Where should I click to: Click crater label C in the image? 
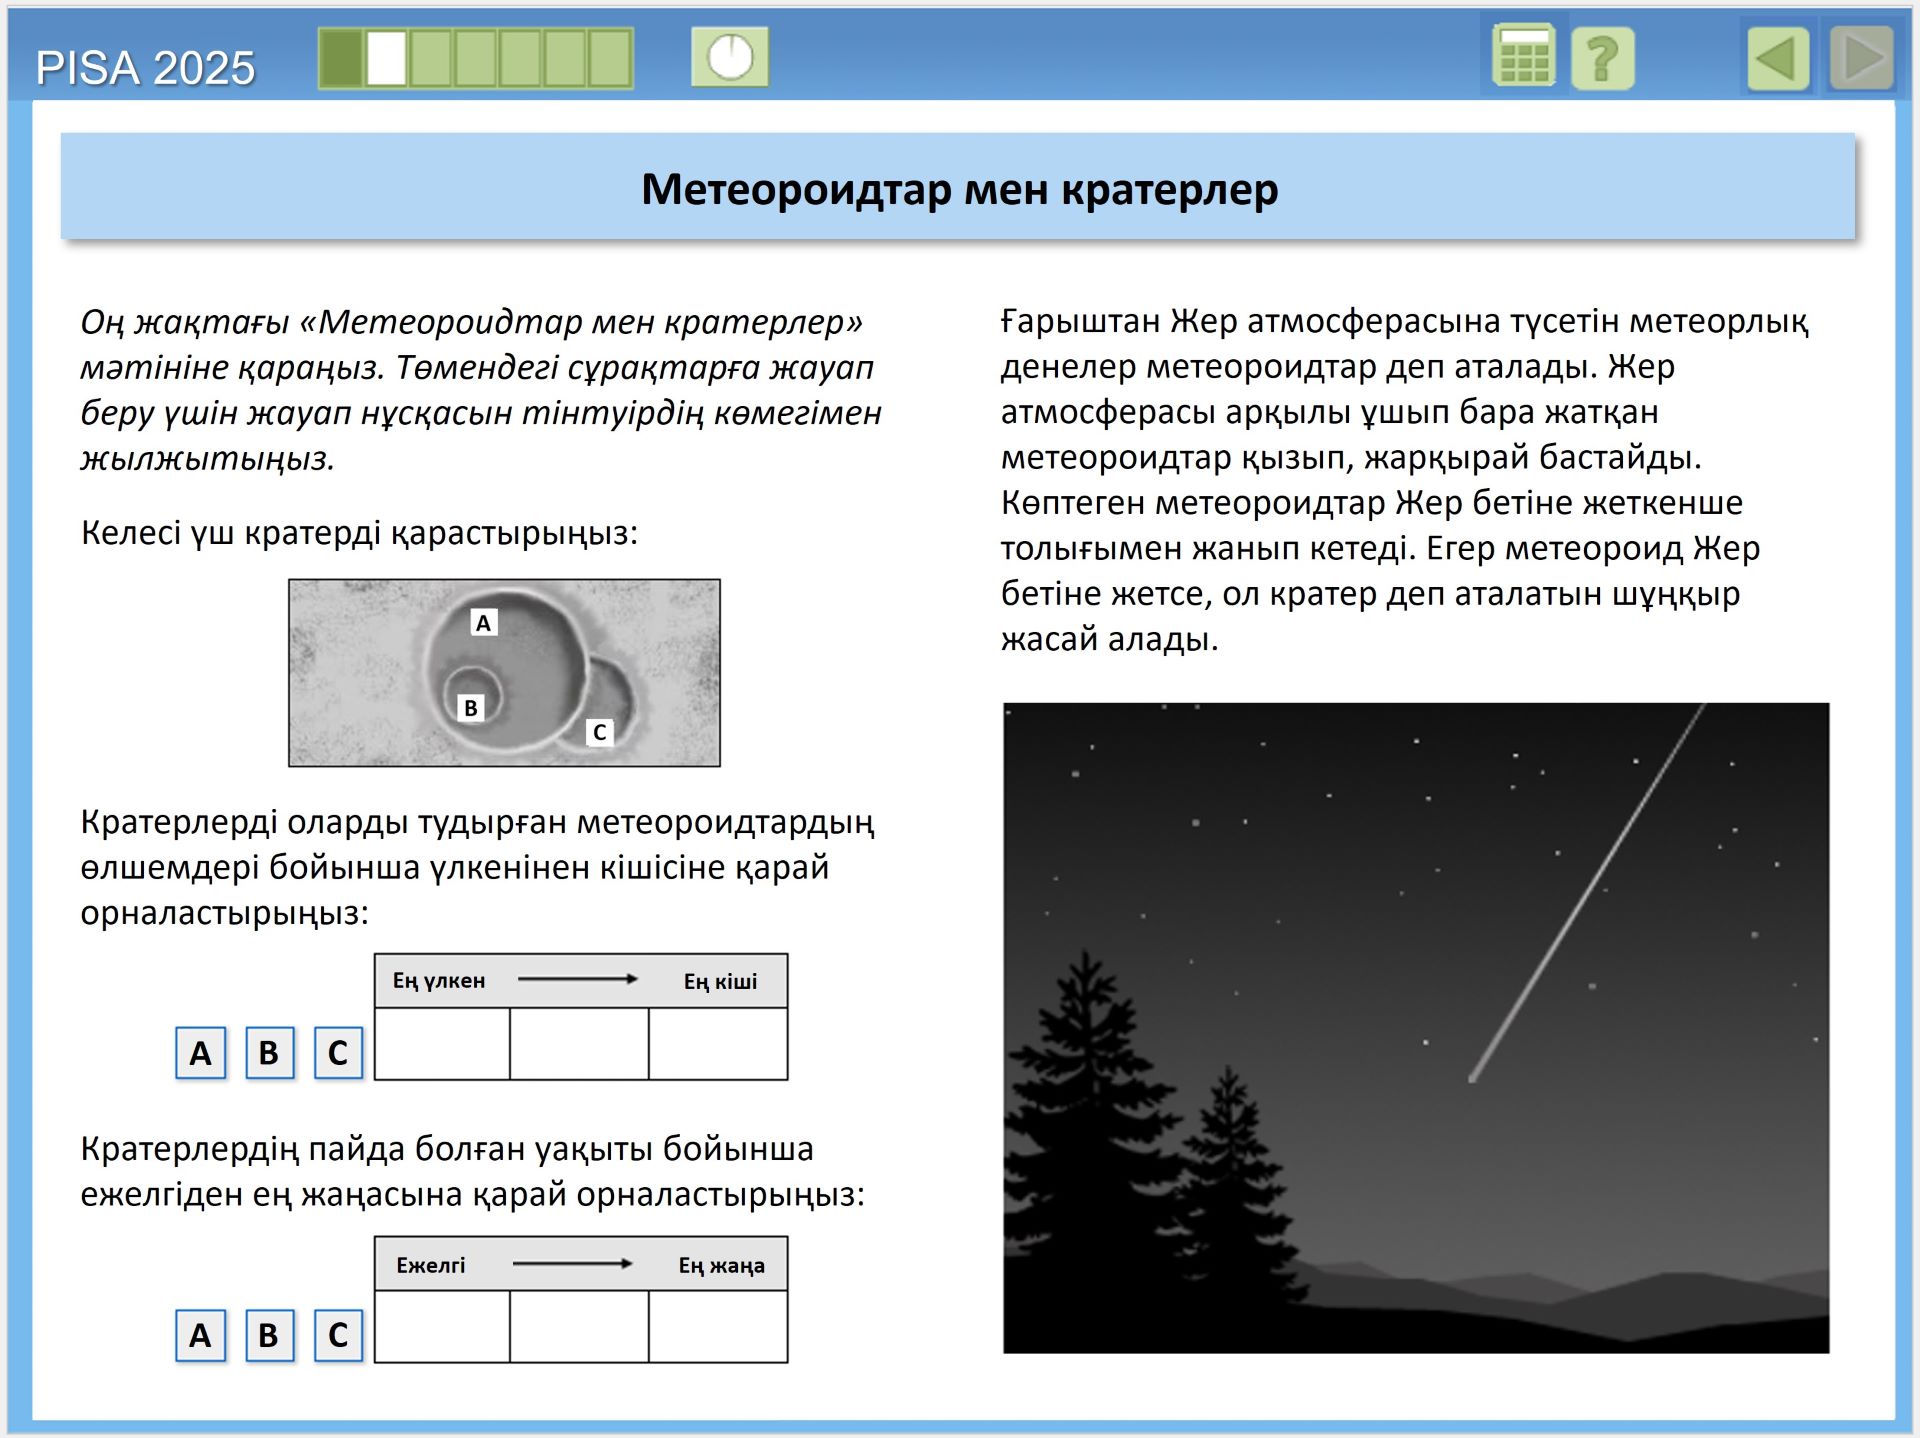(598, 733)
